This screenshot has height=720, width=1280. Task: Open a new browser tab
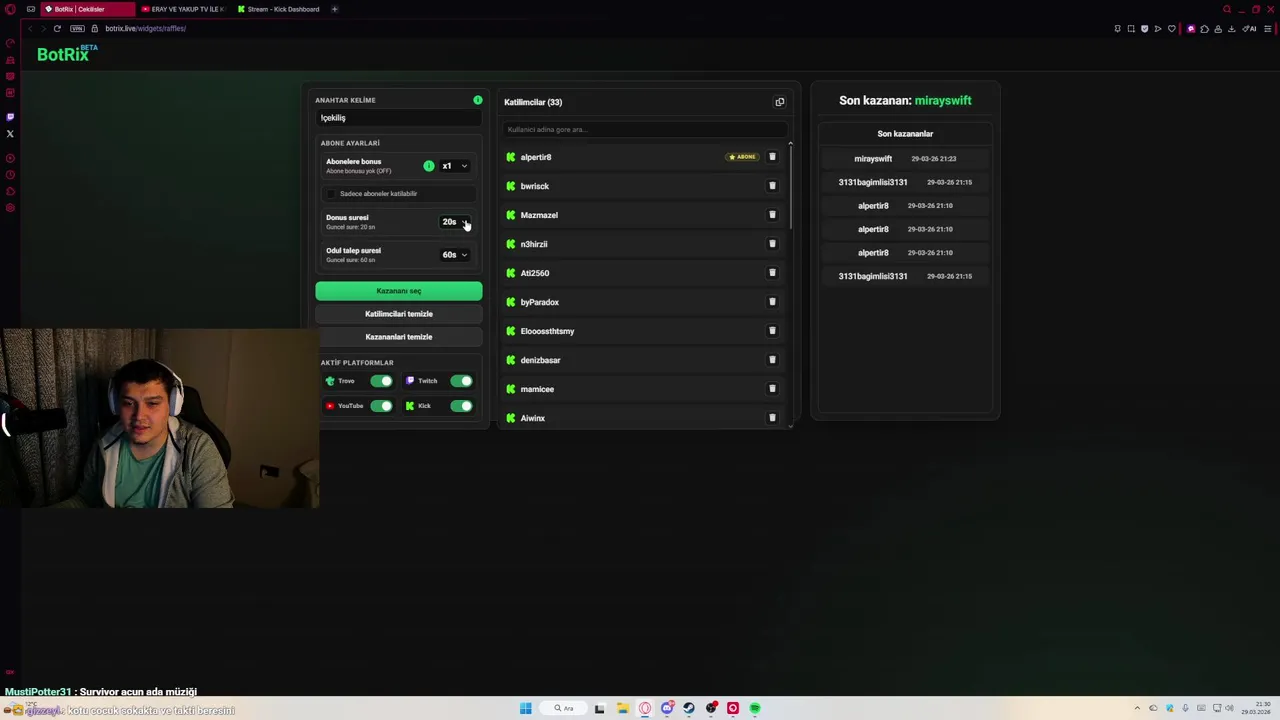tap(334, 9)
